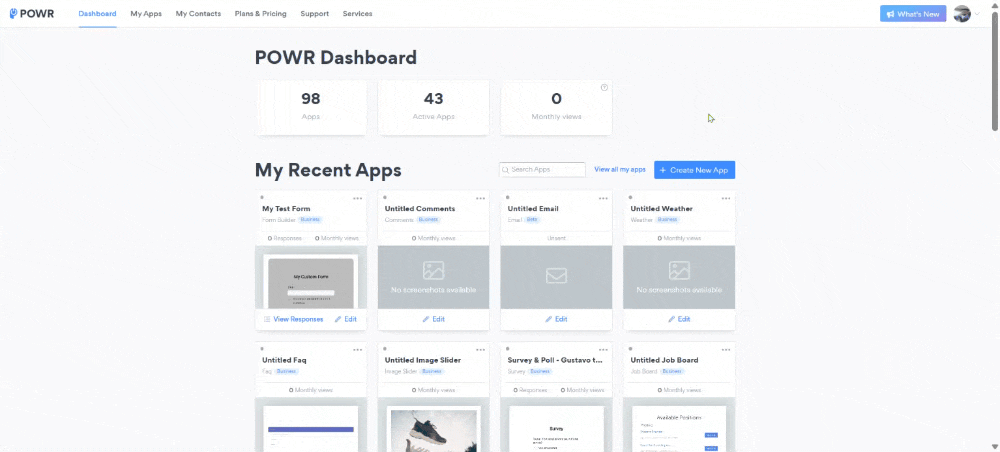Image resolution: width=1000 pixels, height=452 pixels.
Task: Click the Untitled Job Board title
Action: [665, 360]
